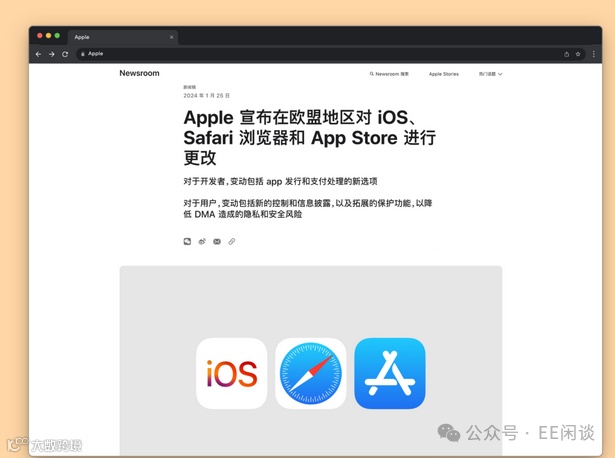
Task: Copy the article link with the chain icon
Action: 232,242
